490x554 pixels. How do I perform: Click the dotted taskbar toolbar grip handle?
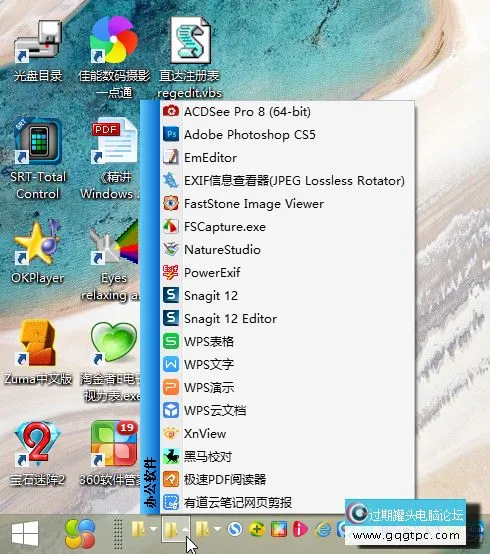tap(118, 534)
